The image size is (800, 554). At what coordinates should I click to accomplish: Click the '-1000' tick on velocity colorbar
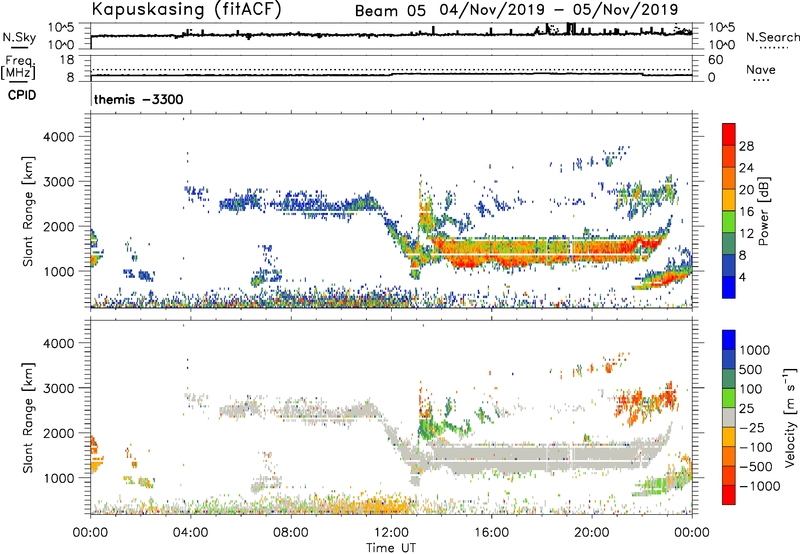(x=760, y=486)
